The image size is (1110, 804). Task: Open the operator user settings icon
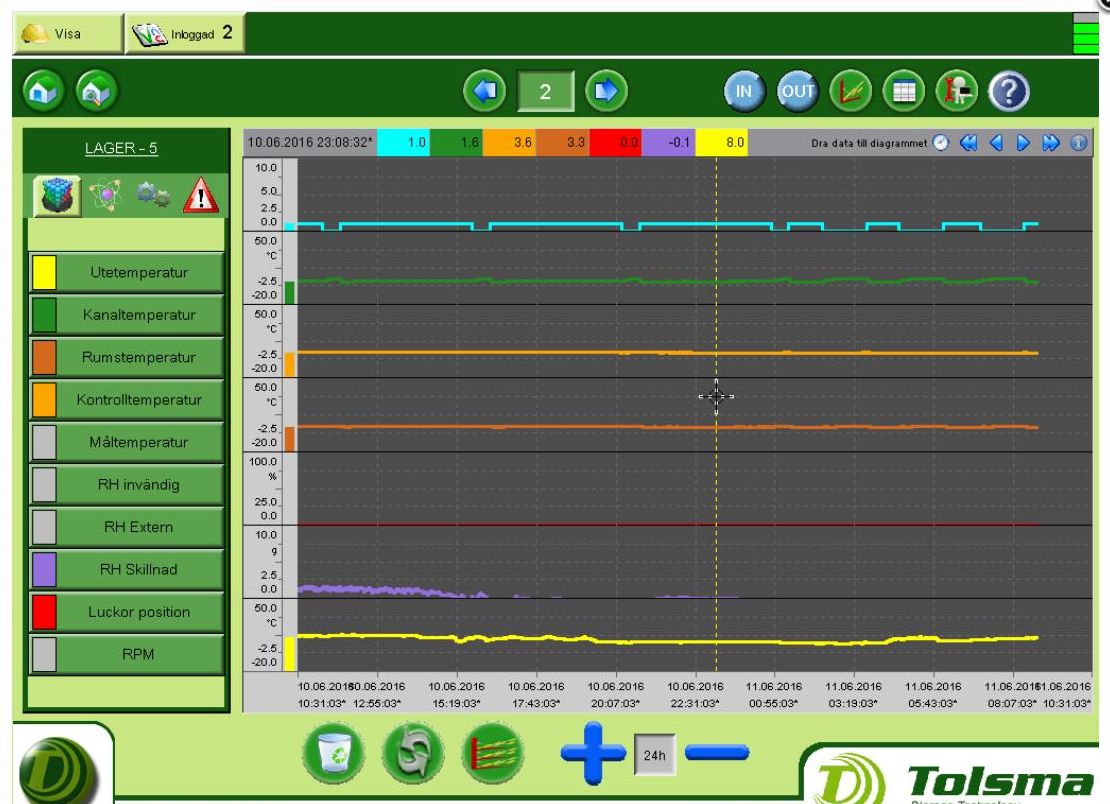957,91
